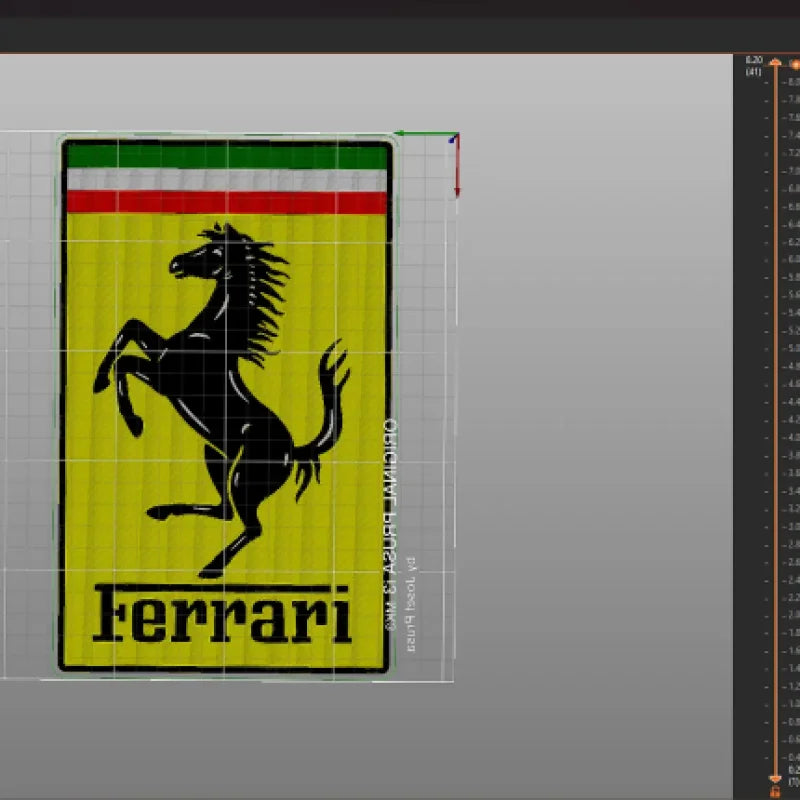Click the lower layer slider thumb

click(x=774, y=778)
